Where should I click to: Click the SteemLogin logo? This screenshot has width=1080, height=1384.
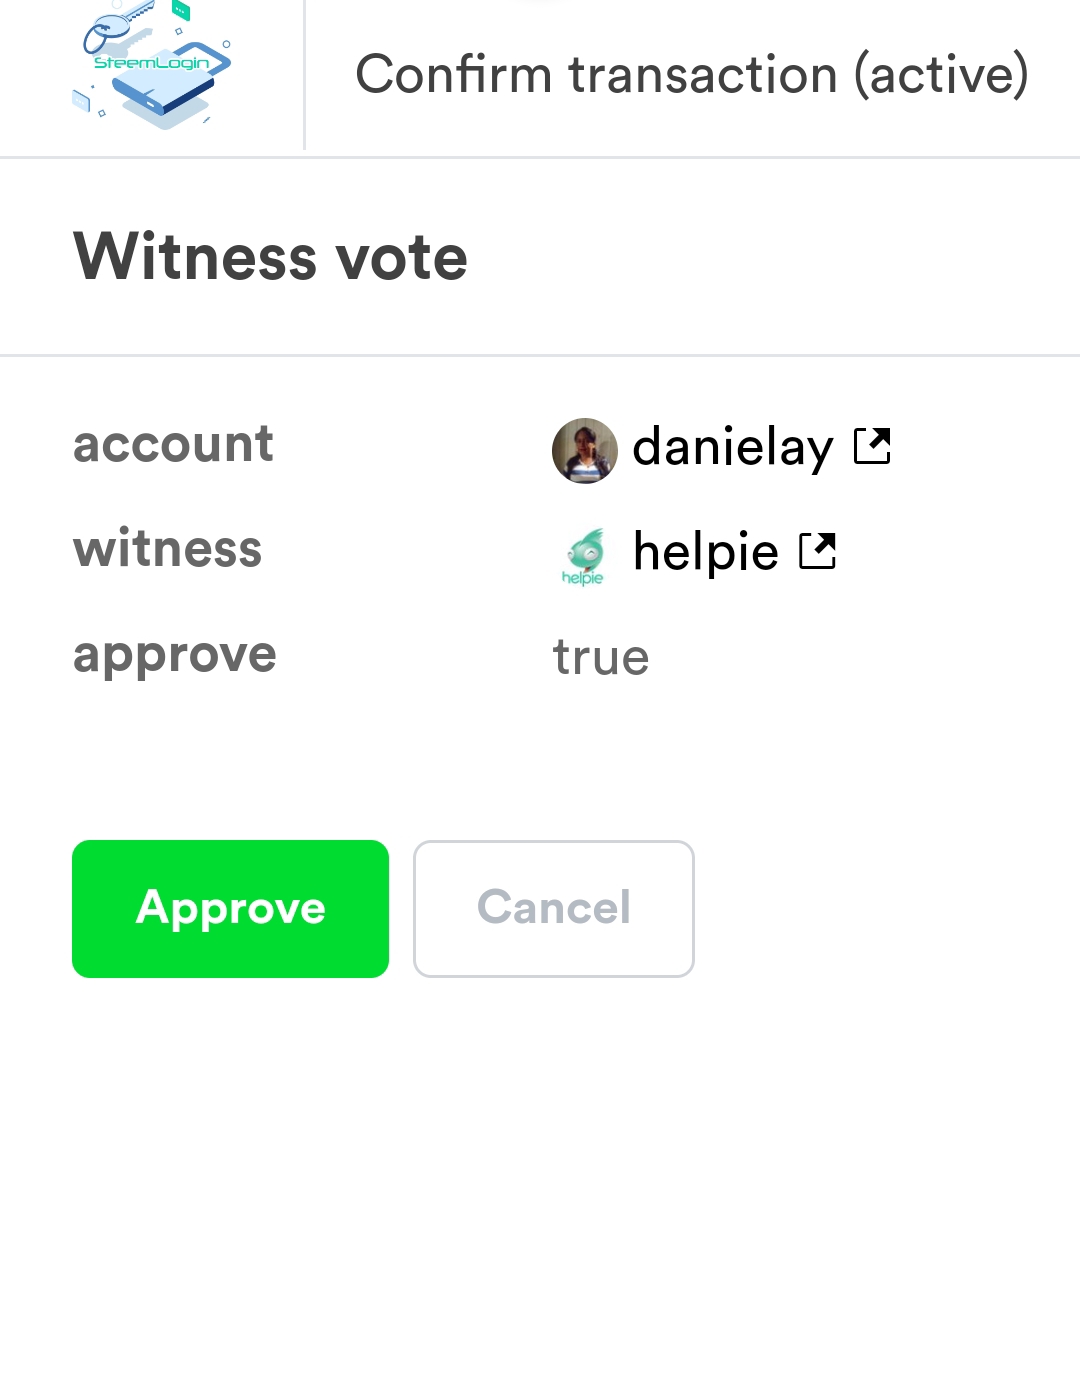pyautogui.click(x=153, y=65)
